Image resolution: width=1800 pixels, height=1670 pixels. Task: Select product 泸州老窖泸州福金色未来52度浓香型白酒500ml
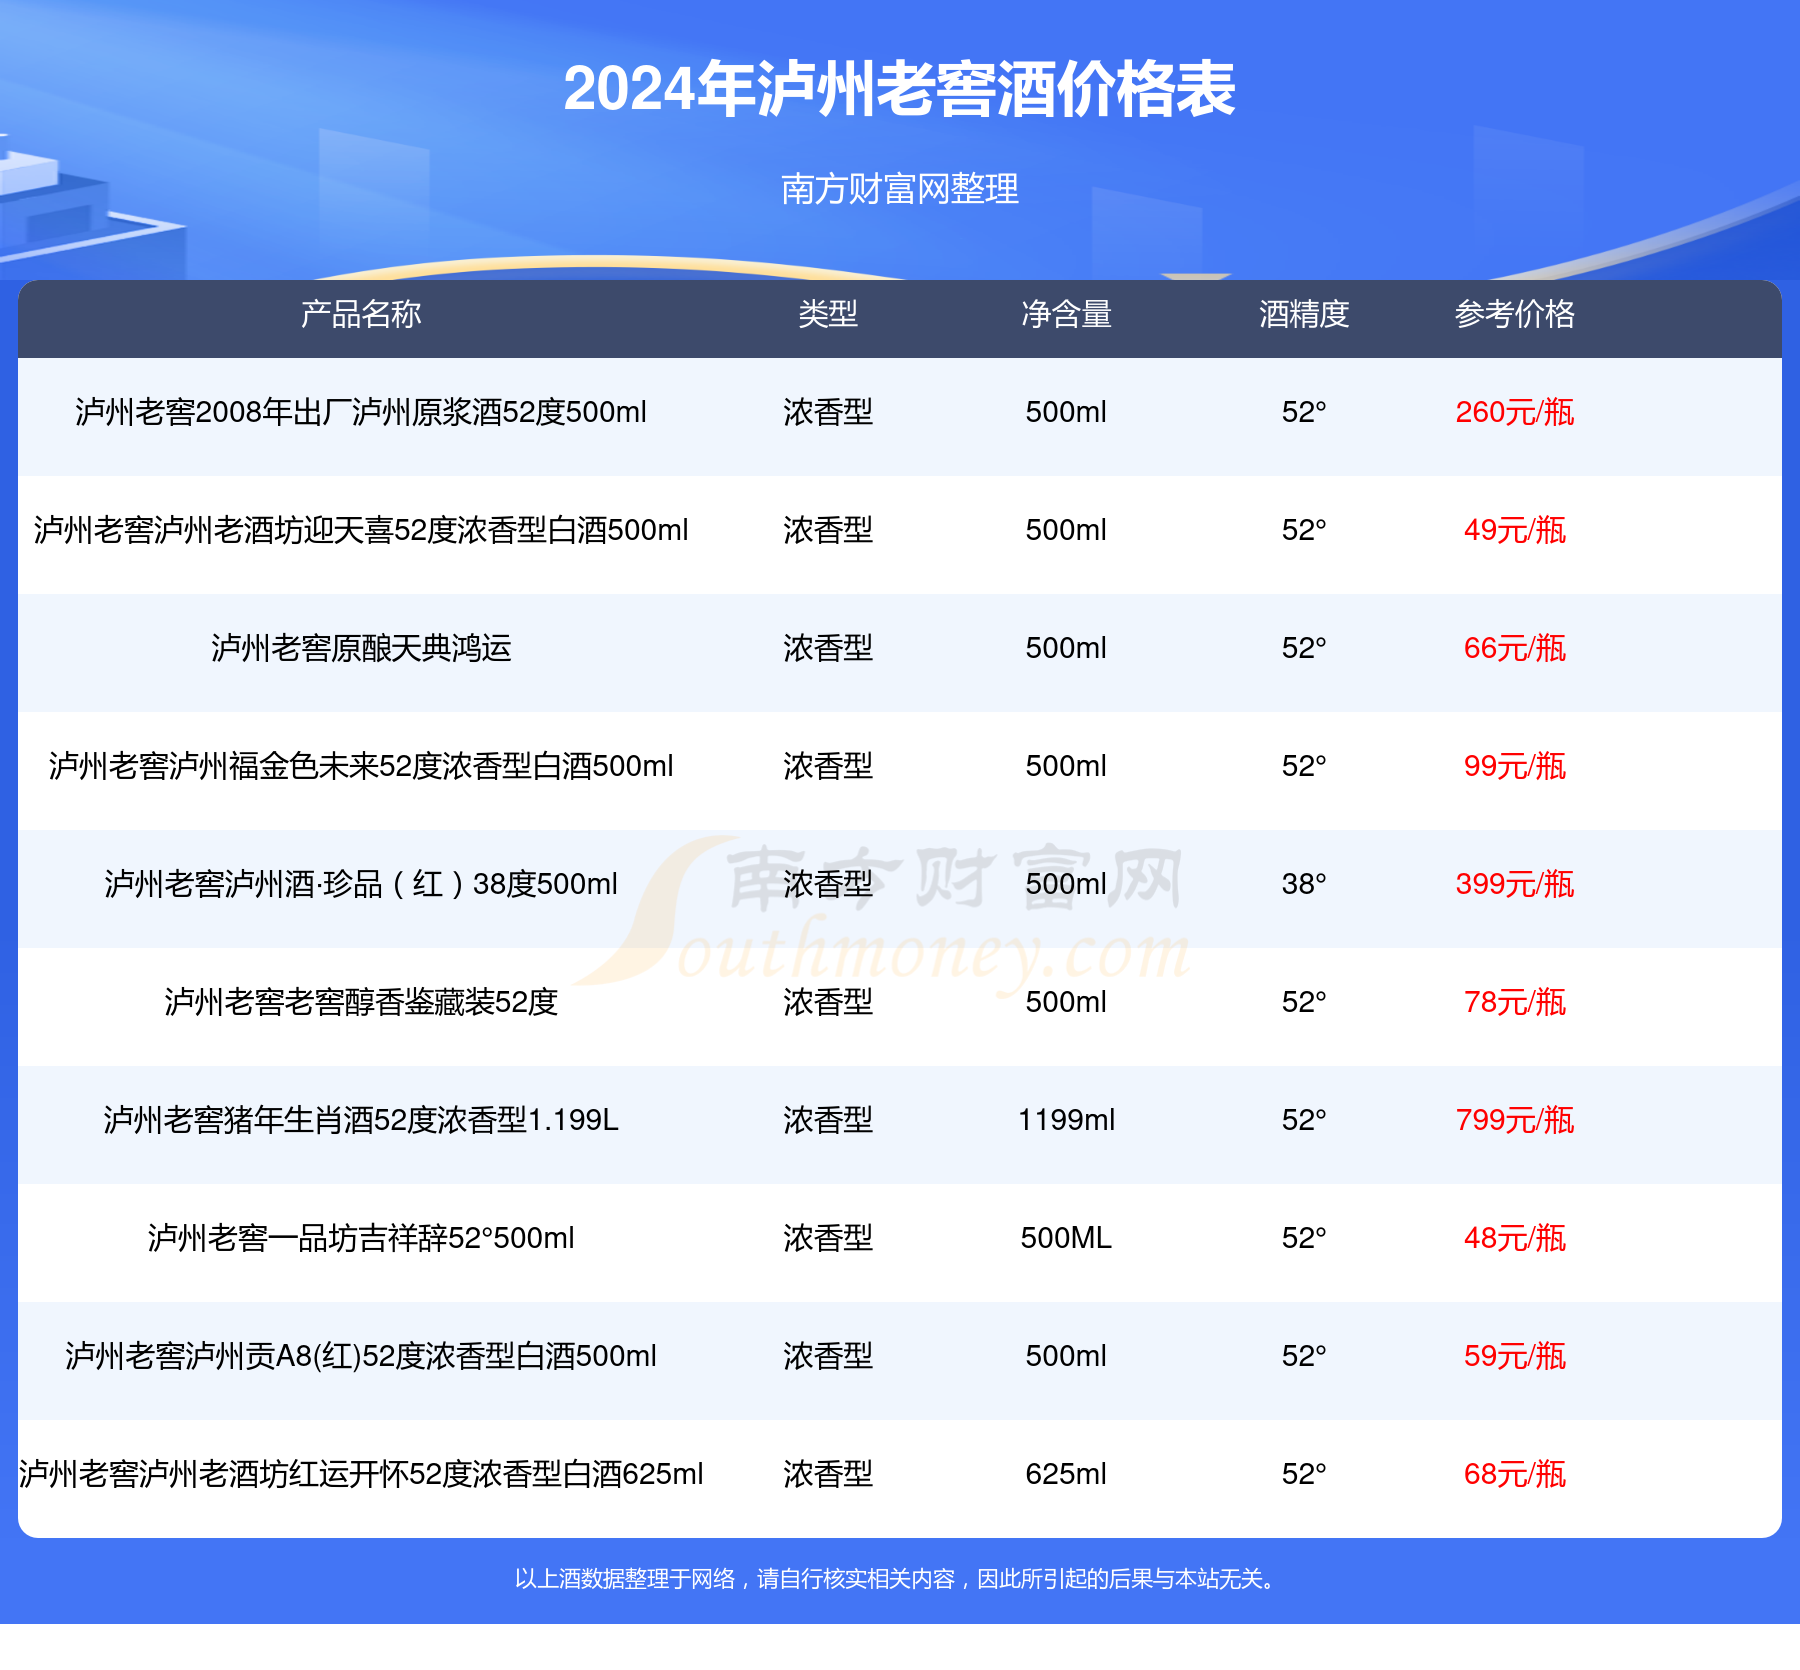(361, 766)
